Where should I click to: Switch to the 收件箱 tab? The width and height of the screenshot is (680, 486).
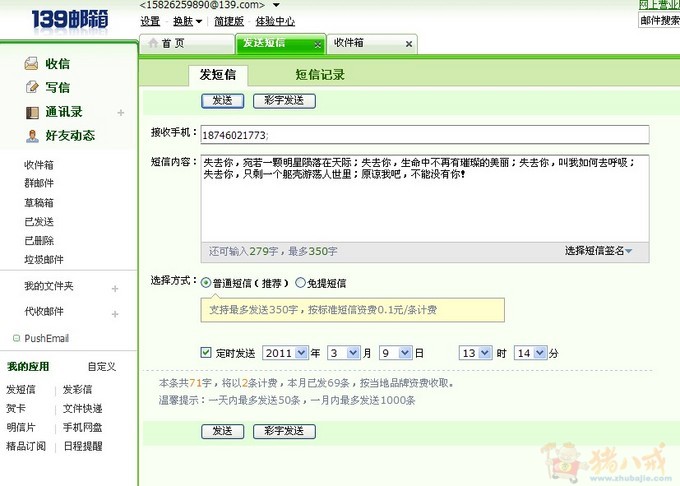tap(372, 43)
